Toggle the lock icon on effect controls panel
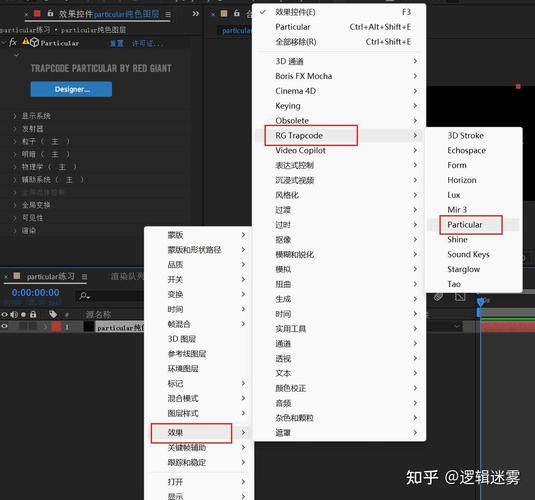The image size is (535, 500). [x=50, y=13]
